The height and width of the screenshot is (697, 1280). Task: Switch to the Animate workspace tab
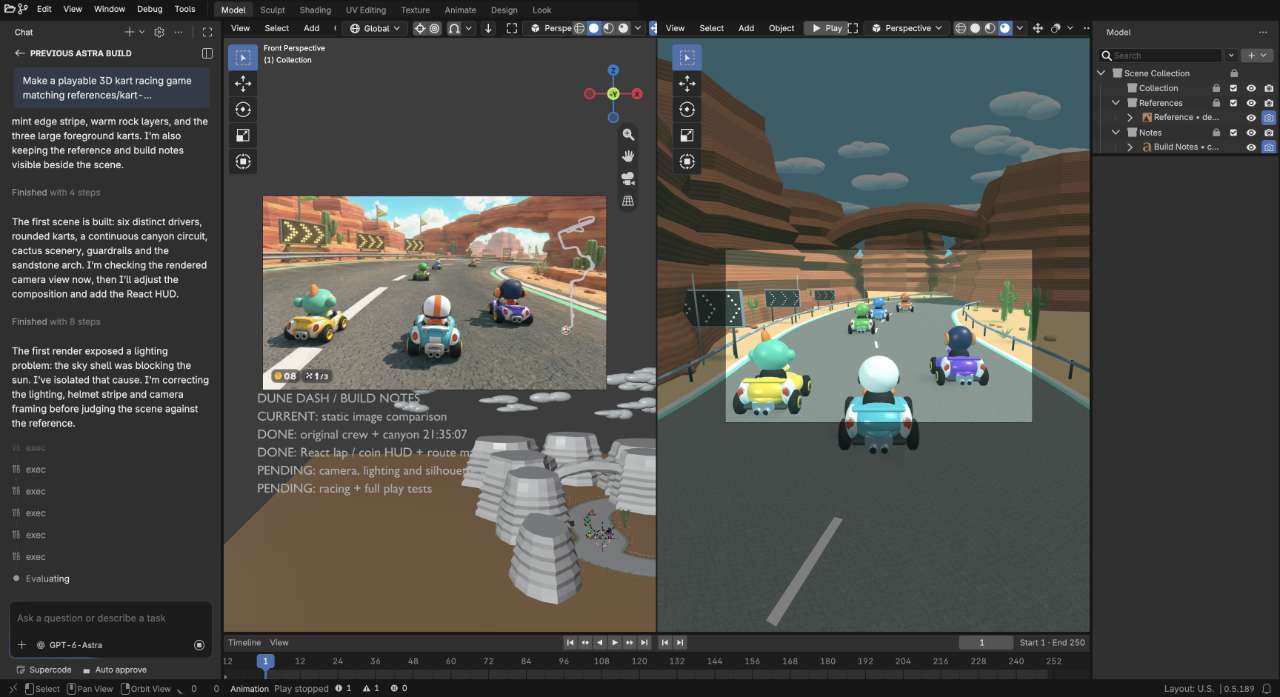click(x=460, y=9)
